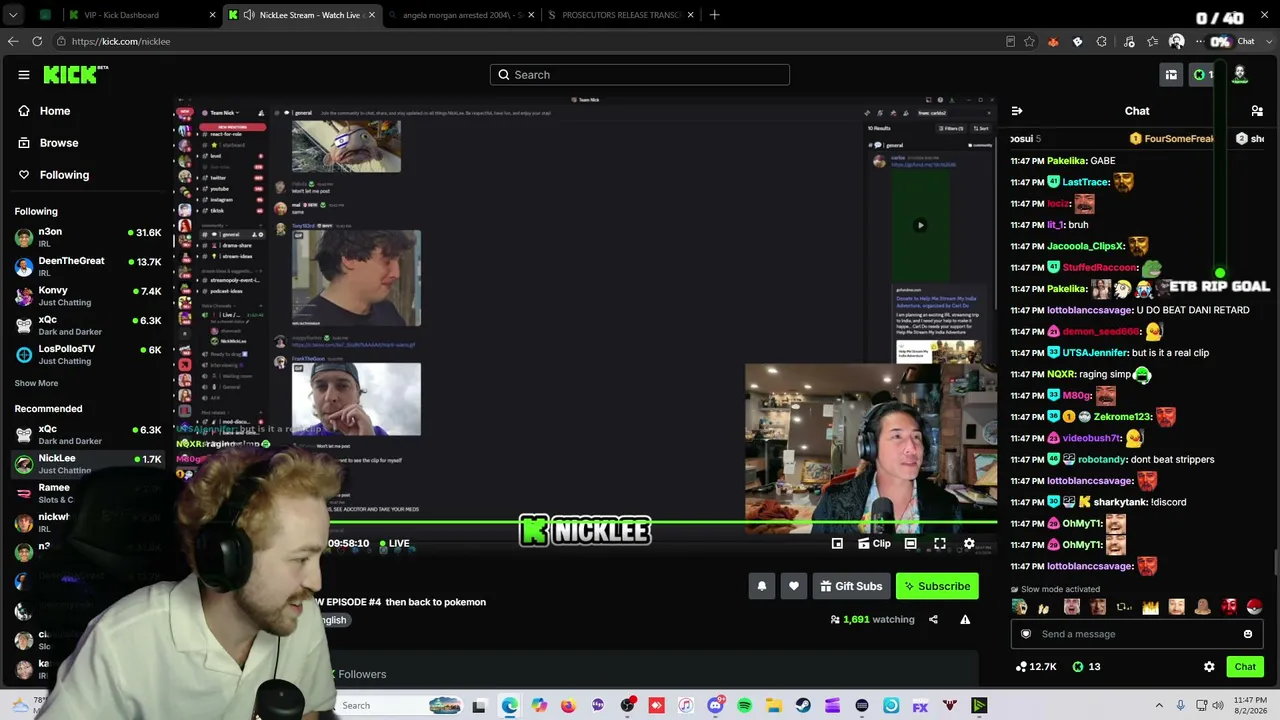1280x720 pixels.
Task: Switch to VIP - Kick Dashboard tab
Action: (x=142, y=15)
